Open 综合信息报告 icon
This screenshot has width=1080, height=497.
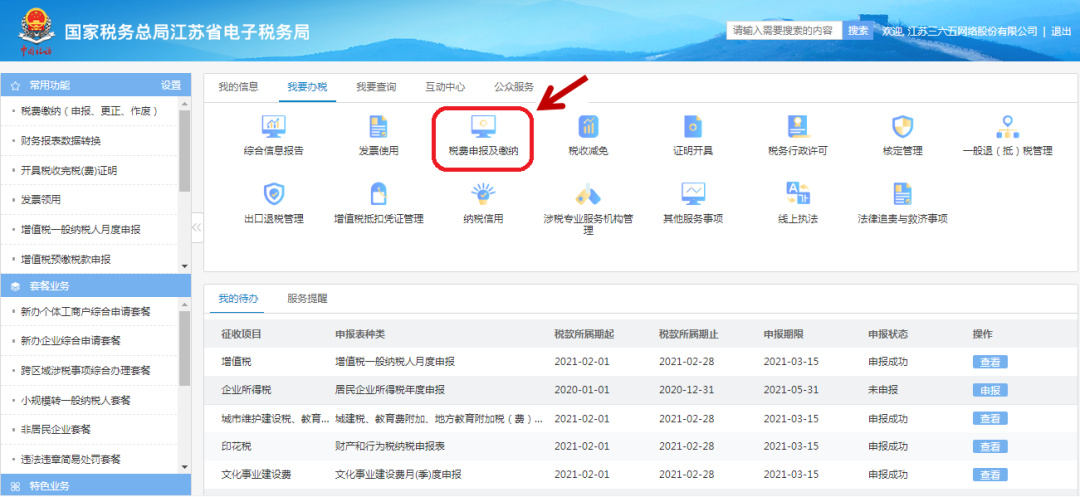(x=274, y=127)
